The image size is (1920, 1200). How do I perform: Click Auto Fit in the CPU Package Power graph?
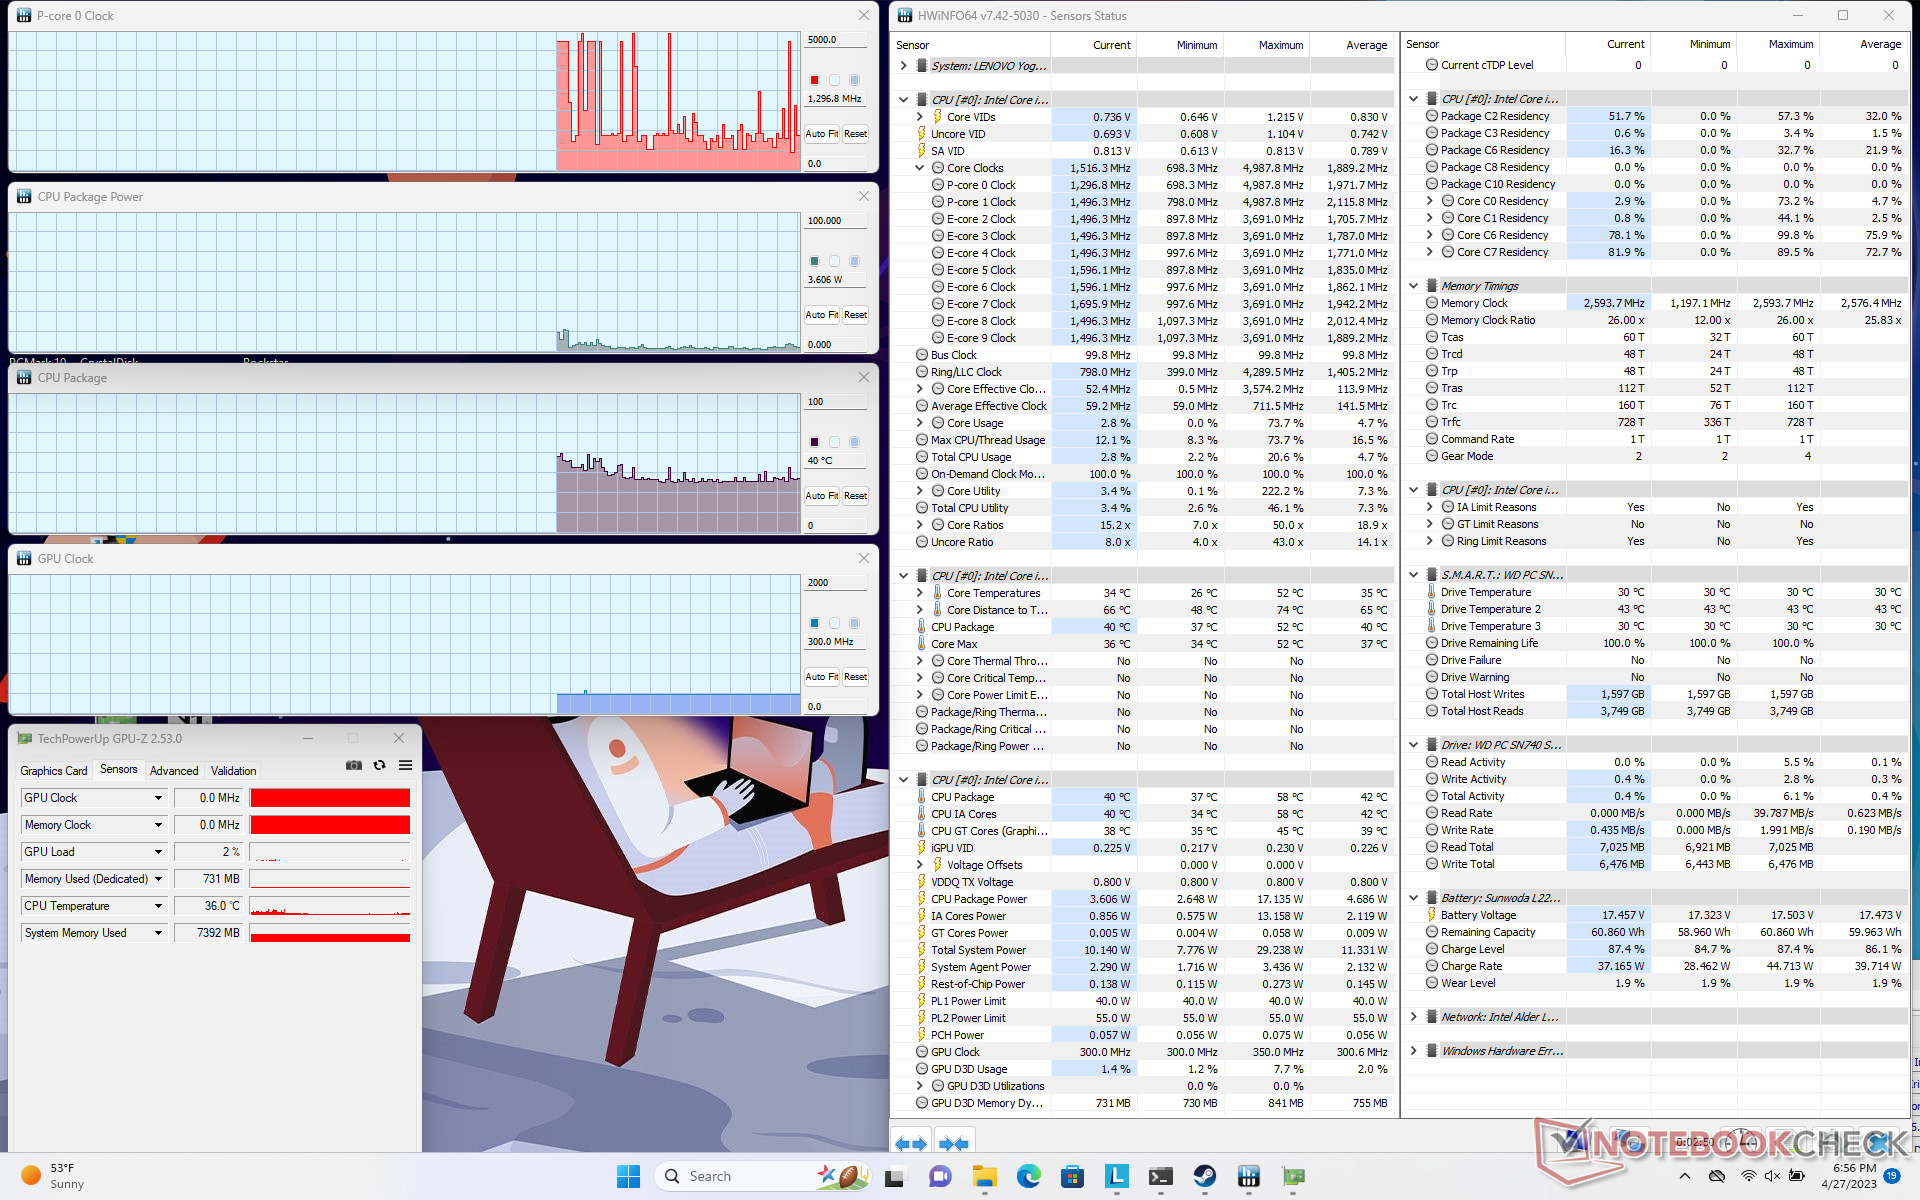tap(821, 315)
